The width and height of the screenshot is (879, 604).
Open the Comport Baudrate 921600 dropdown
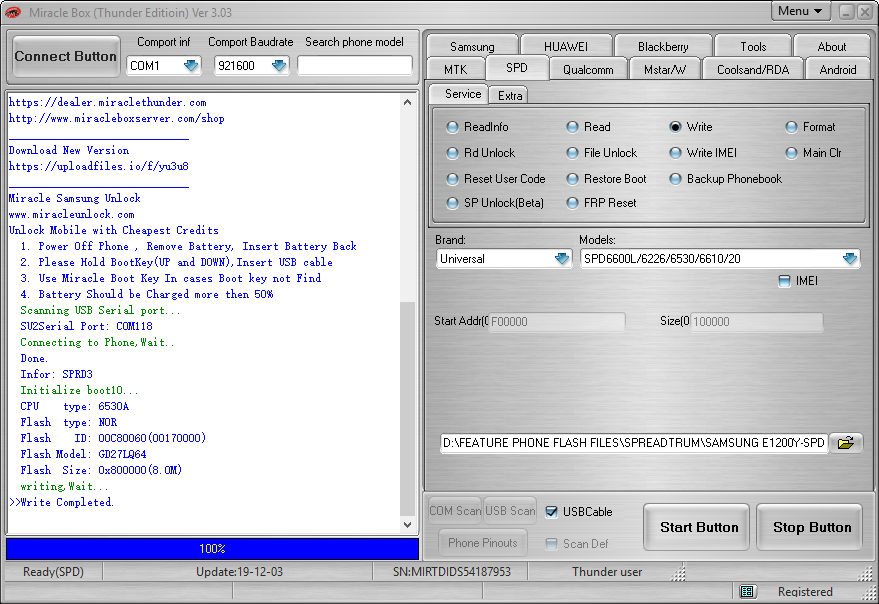[279, 66]
